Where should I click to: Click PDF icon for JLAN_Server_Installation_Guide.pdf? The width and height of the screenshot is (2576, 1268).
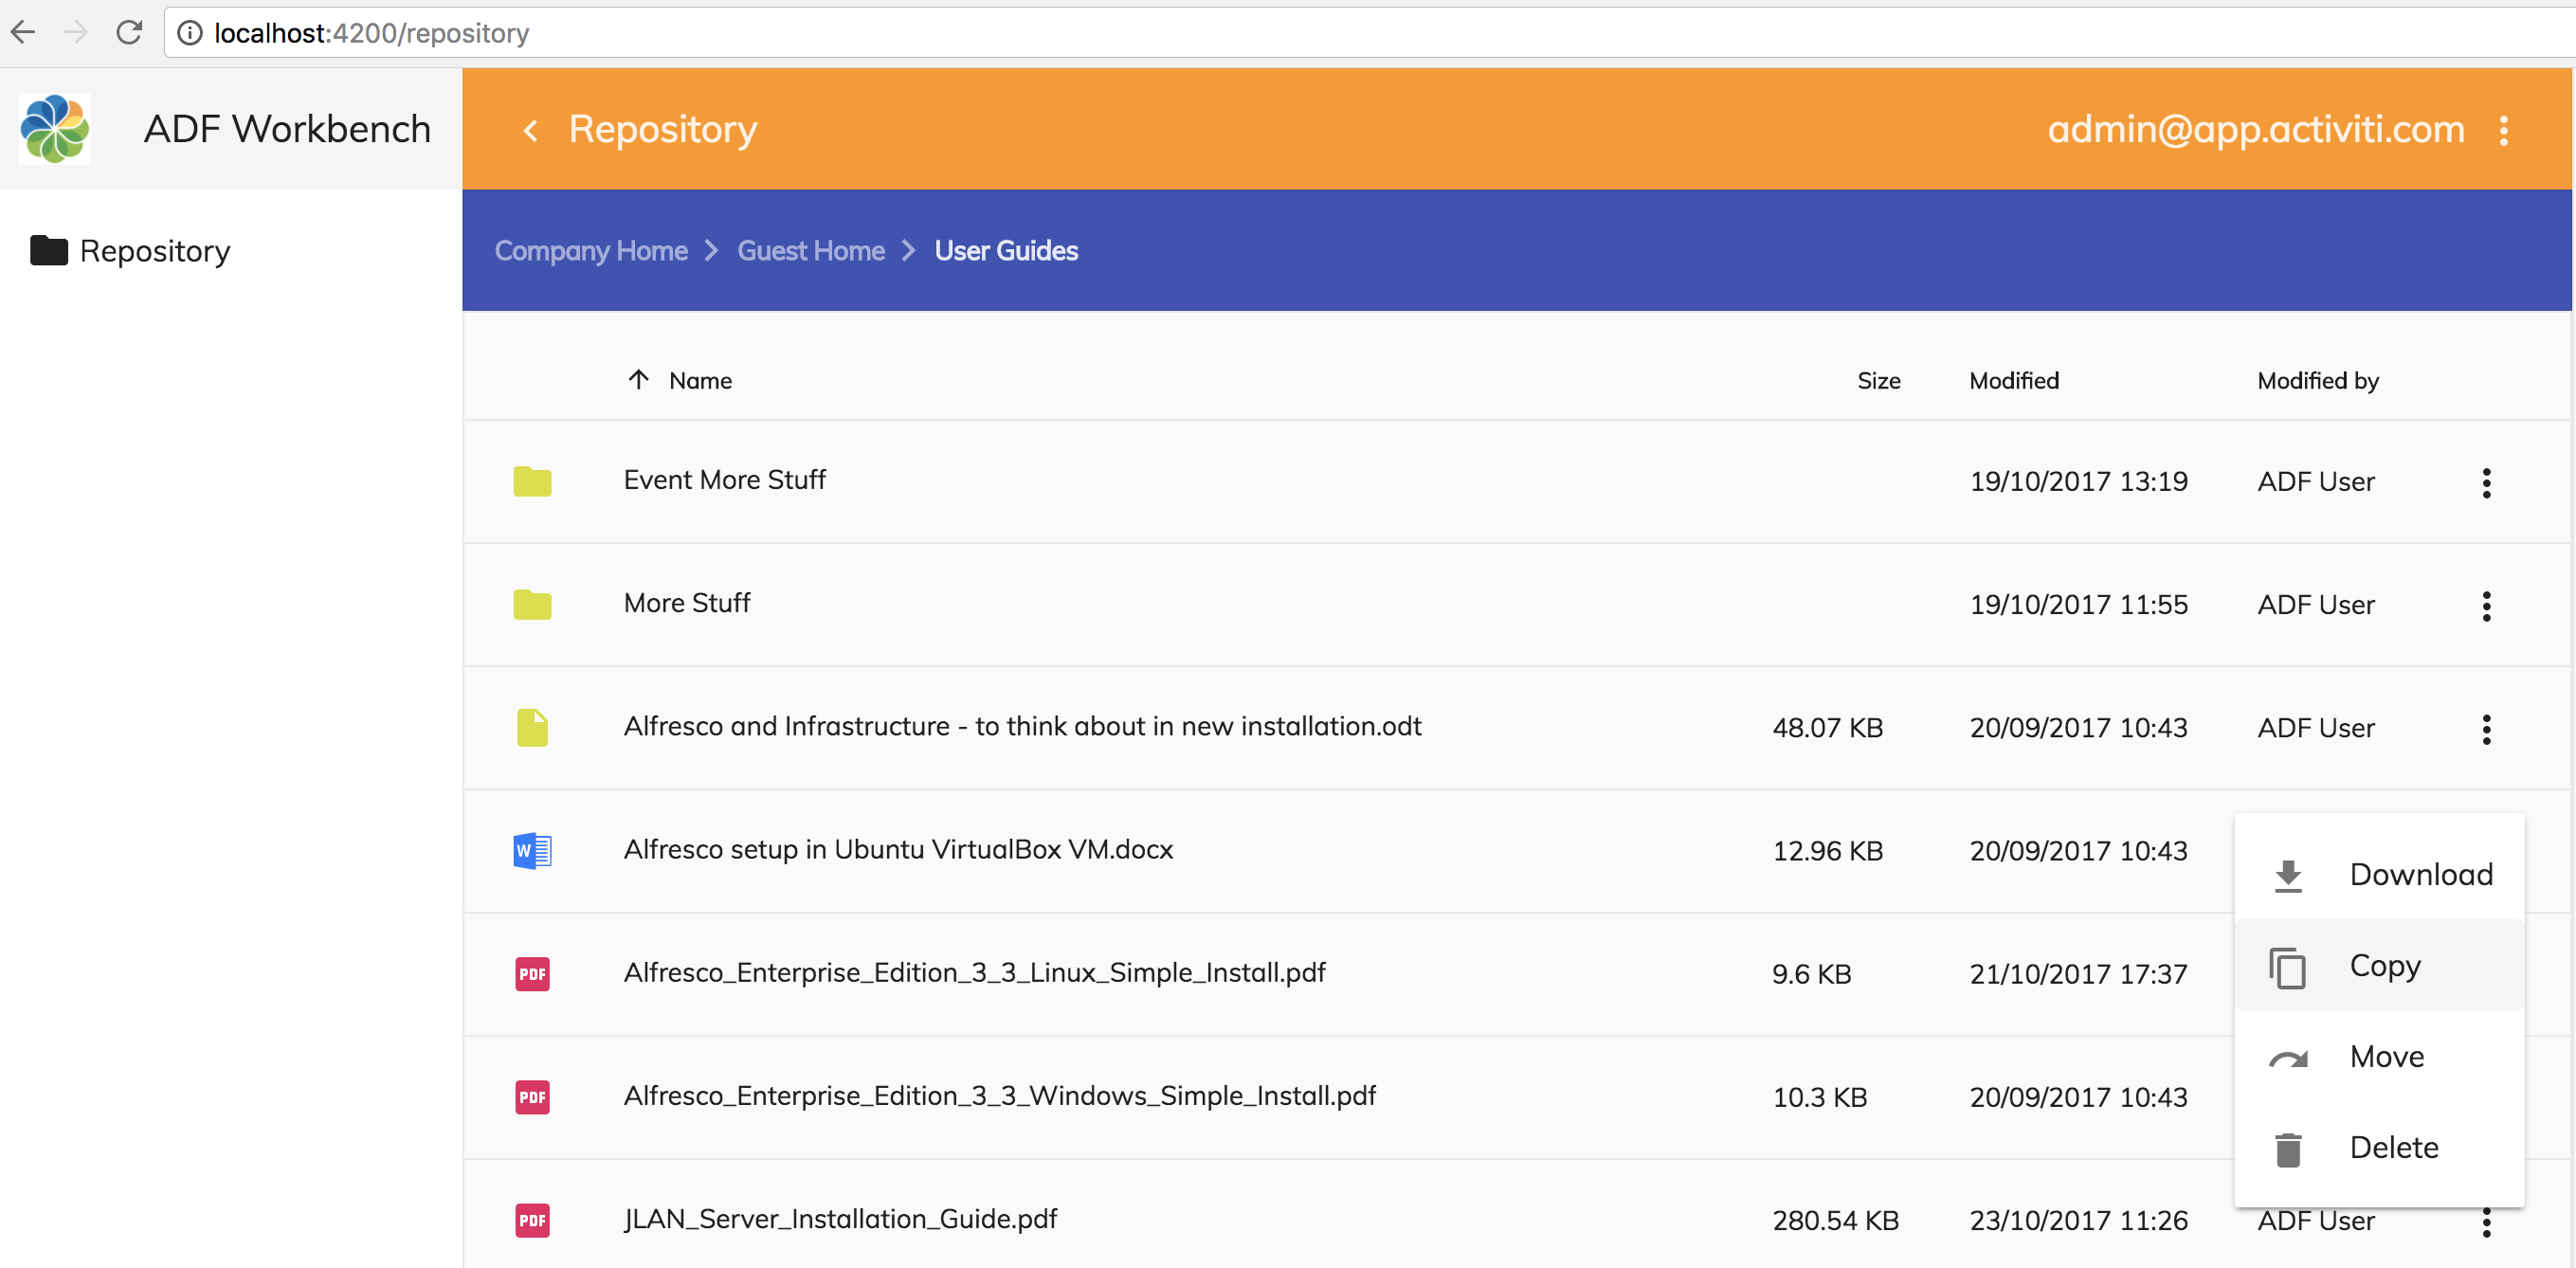pyautogui.click(x=532, y=1220)
